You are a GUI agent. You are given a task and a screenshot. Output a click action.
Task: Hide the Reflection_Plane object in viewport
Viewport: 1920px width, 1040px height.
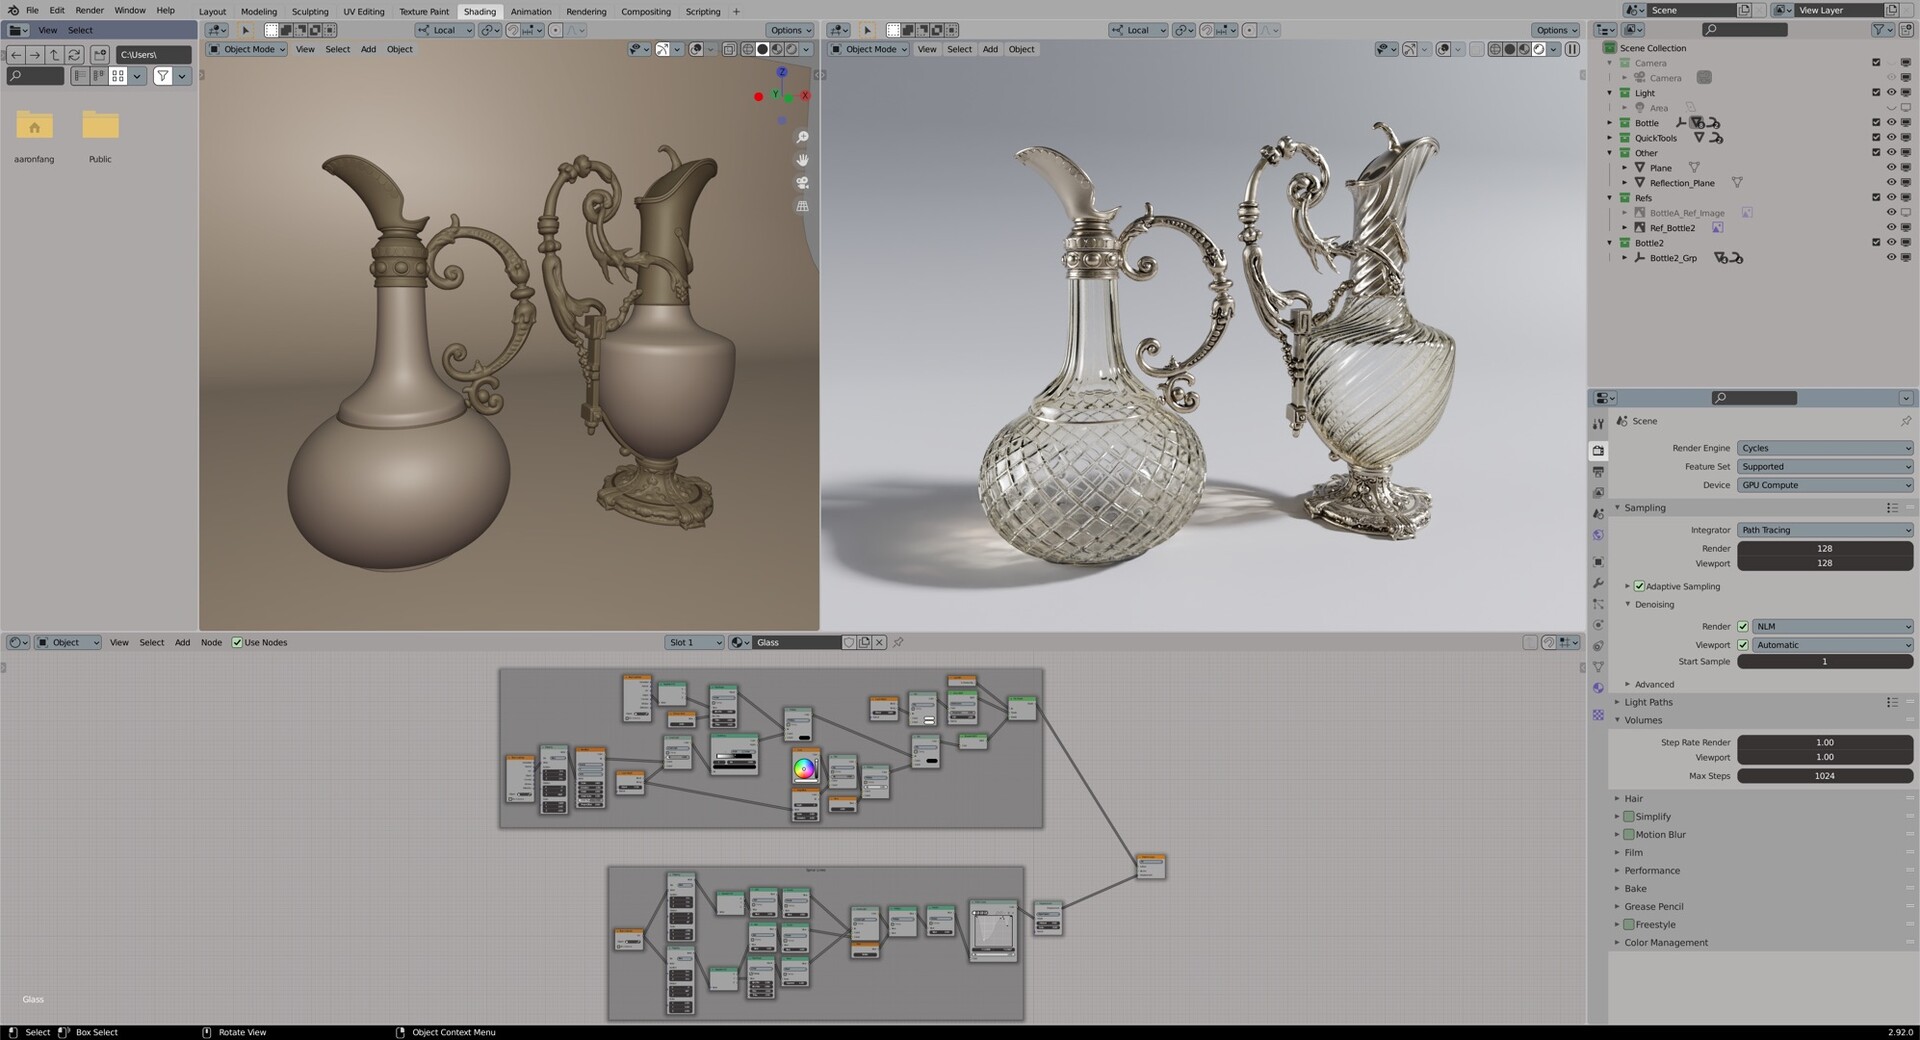[x=1891, y=182]
